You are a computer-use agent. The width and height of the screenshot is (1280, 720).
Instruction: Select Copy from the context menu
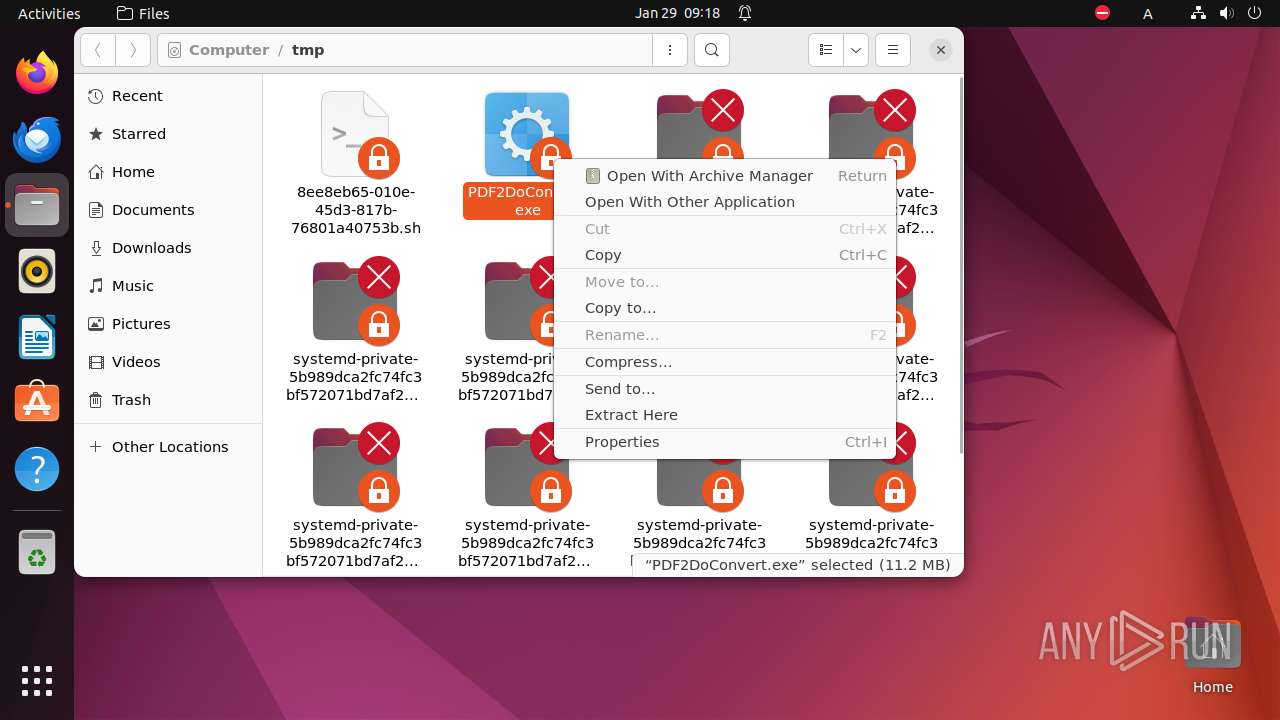pyautogui.click(x=725, y=255)
